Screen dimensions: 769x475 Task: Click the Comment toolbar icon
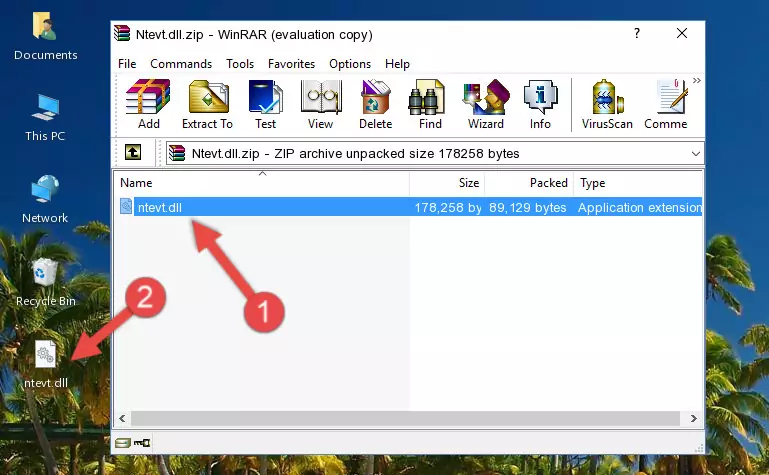[x=666, y=104]
